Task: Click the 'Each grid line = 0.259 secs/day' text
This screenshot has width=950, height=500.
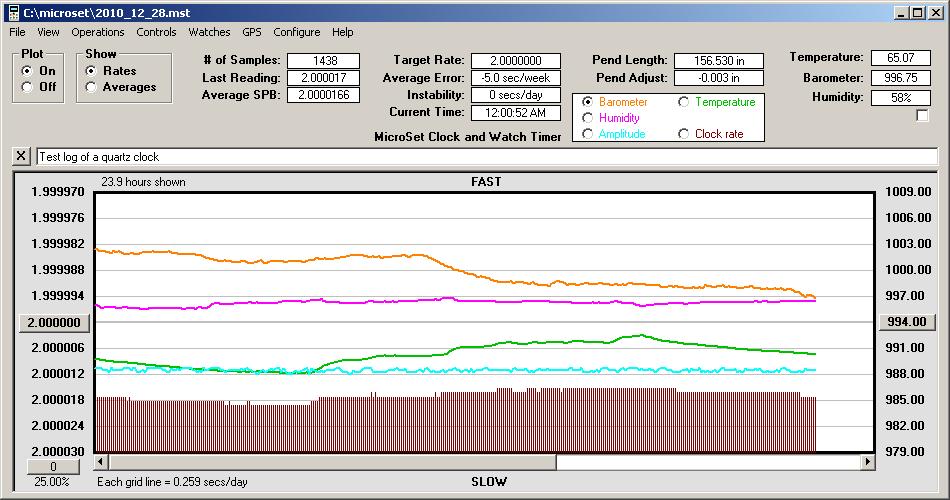Action: pos(172,482)
